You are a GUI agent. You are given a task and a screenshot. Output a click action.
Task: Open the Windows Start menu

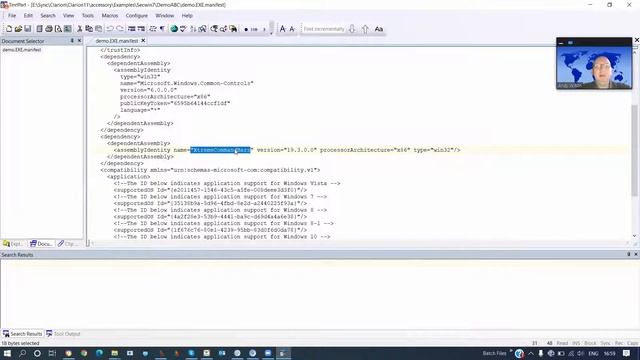click(x=7, y=353)
